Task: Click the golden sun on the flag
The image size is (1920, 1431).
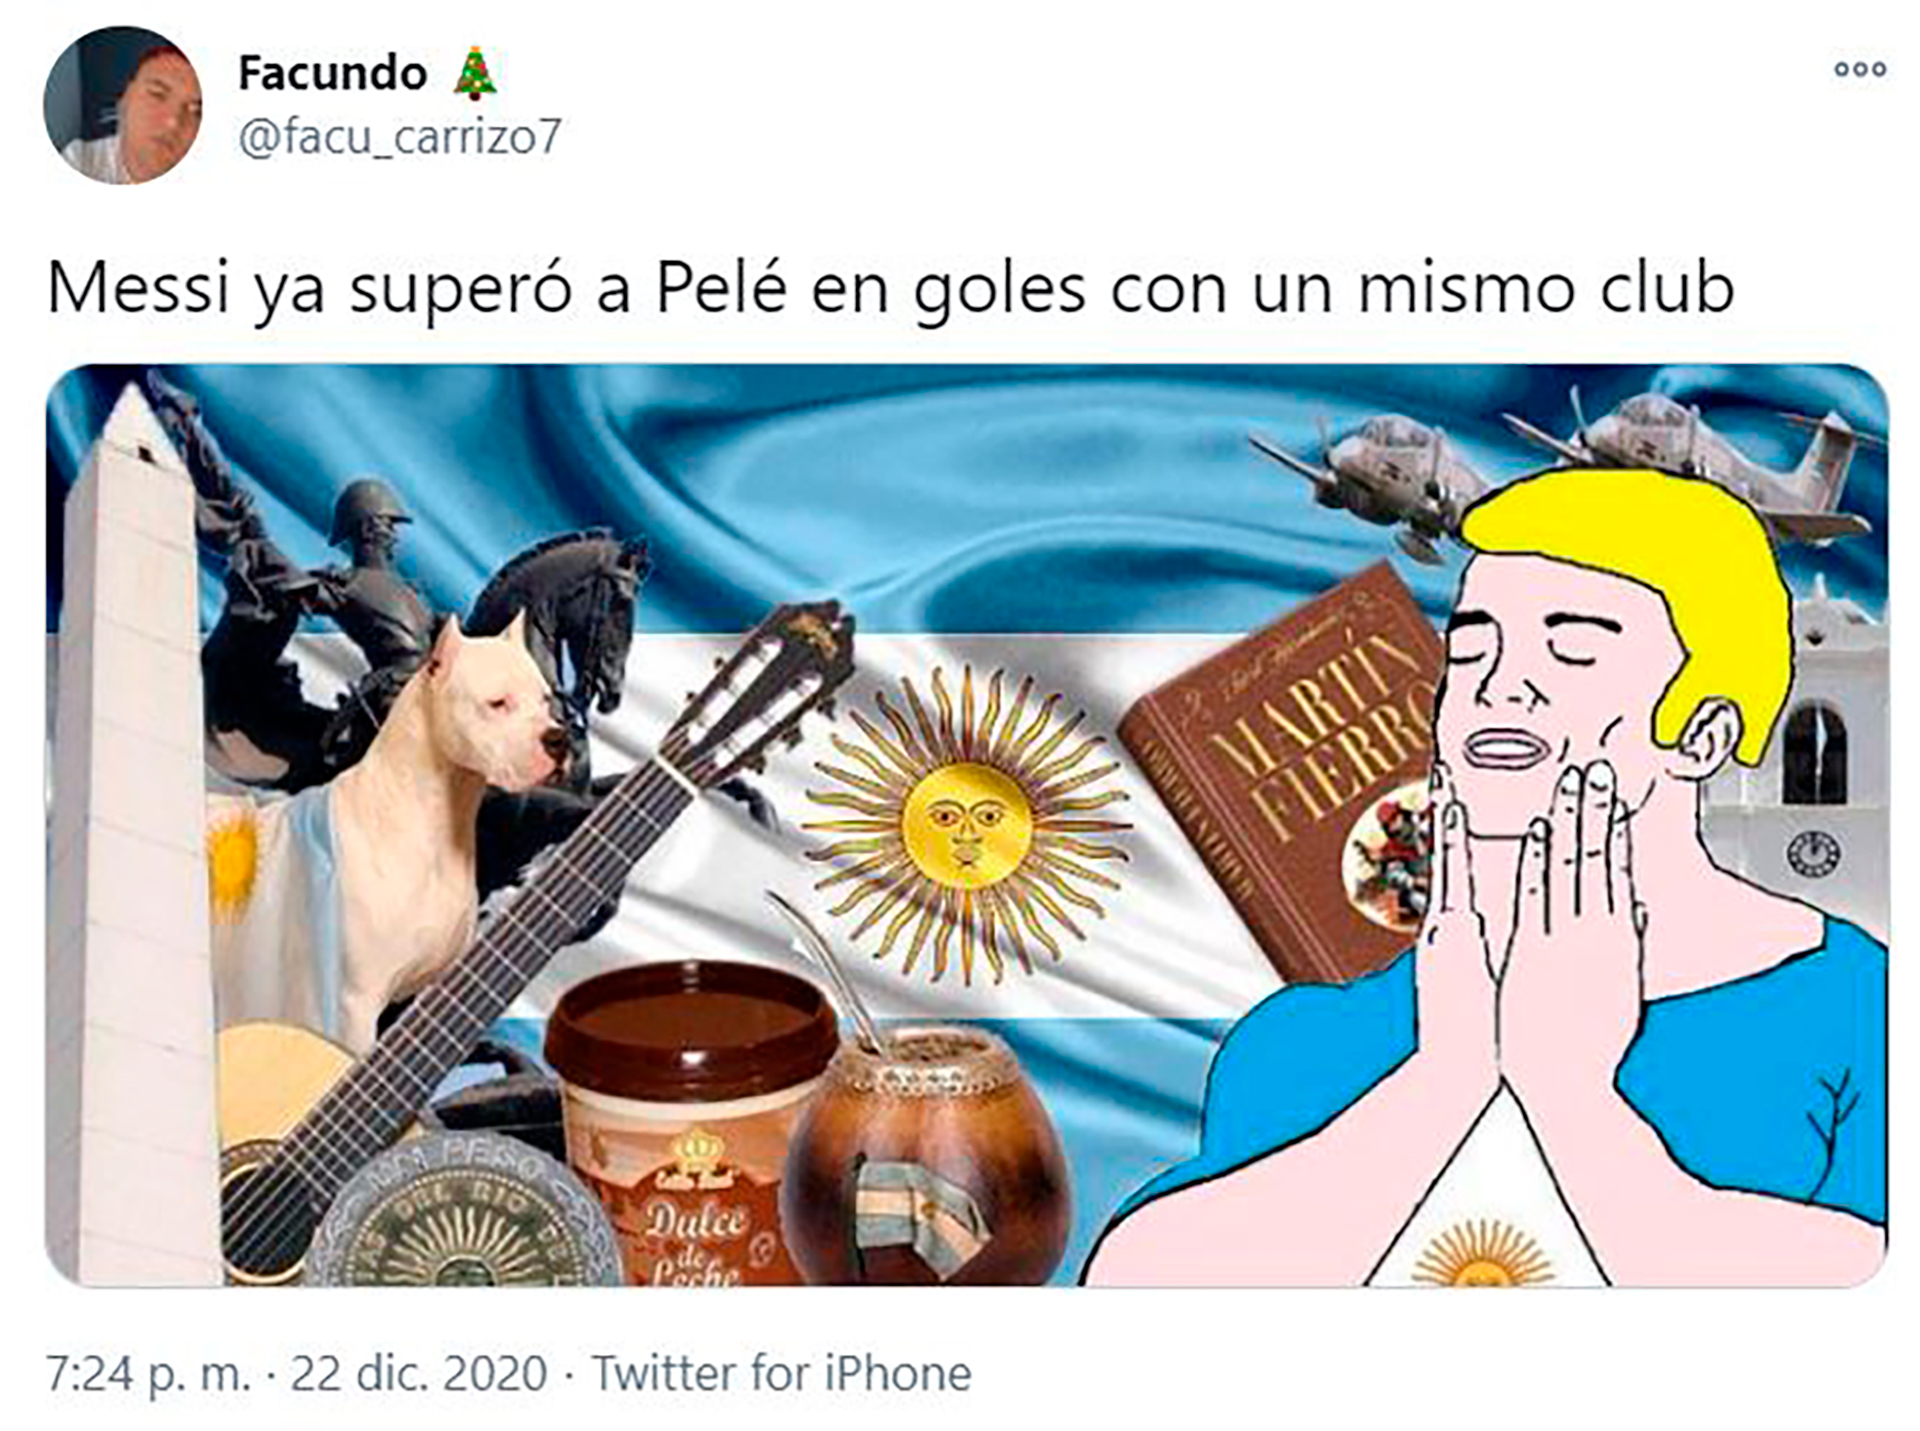Action: pos(966,825)
